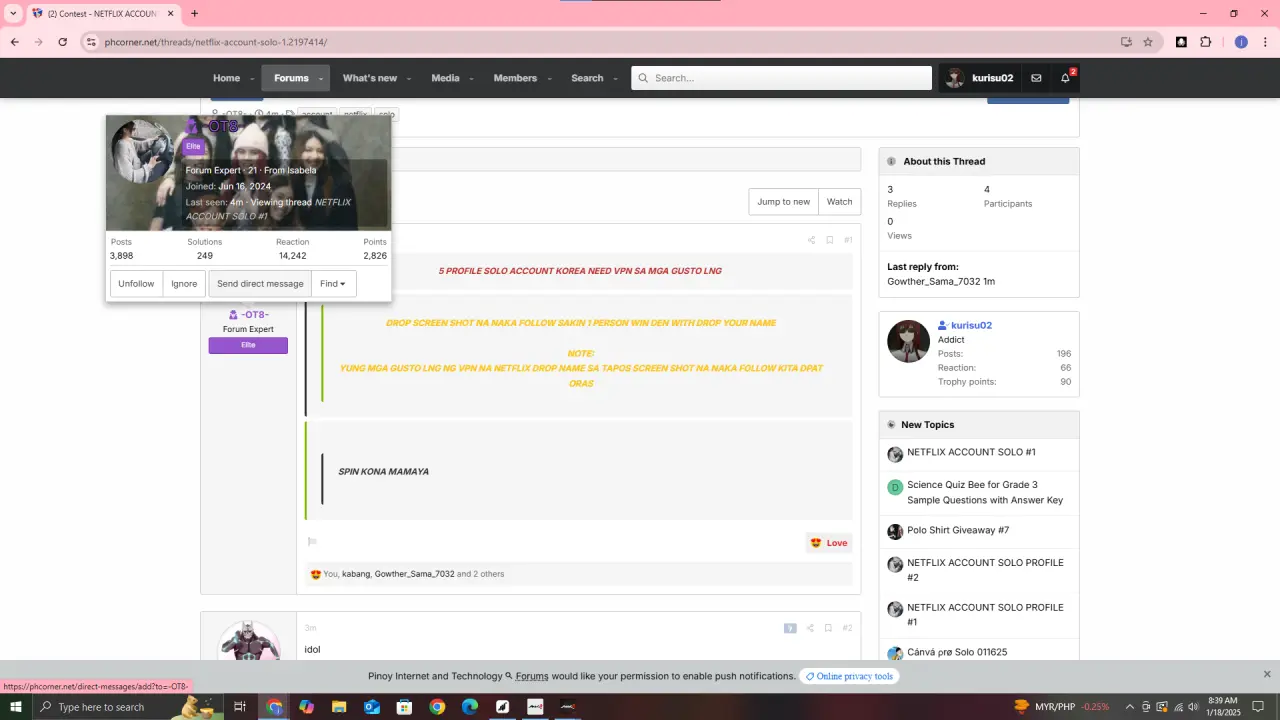Open the notifications bell icon

(1065, 78)
